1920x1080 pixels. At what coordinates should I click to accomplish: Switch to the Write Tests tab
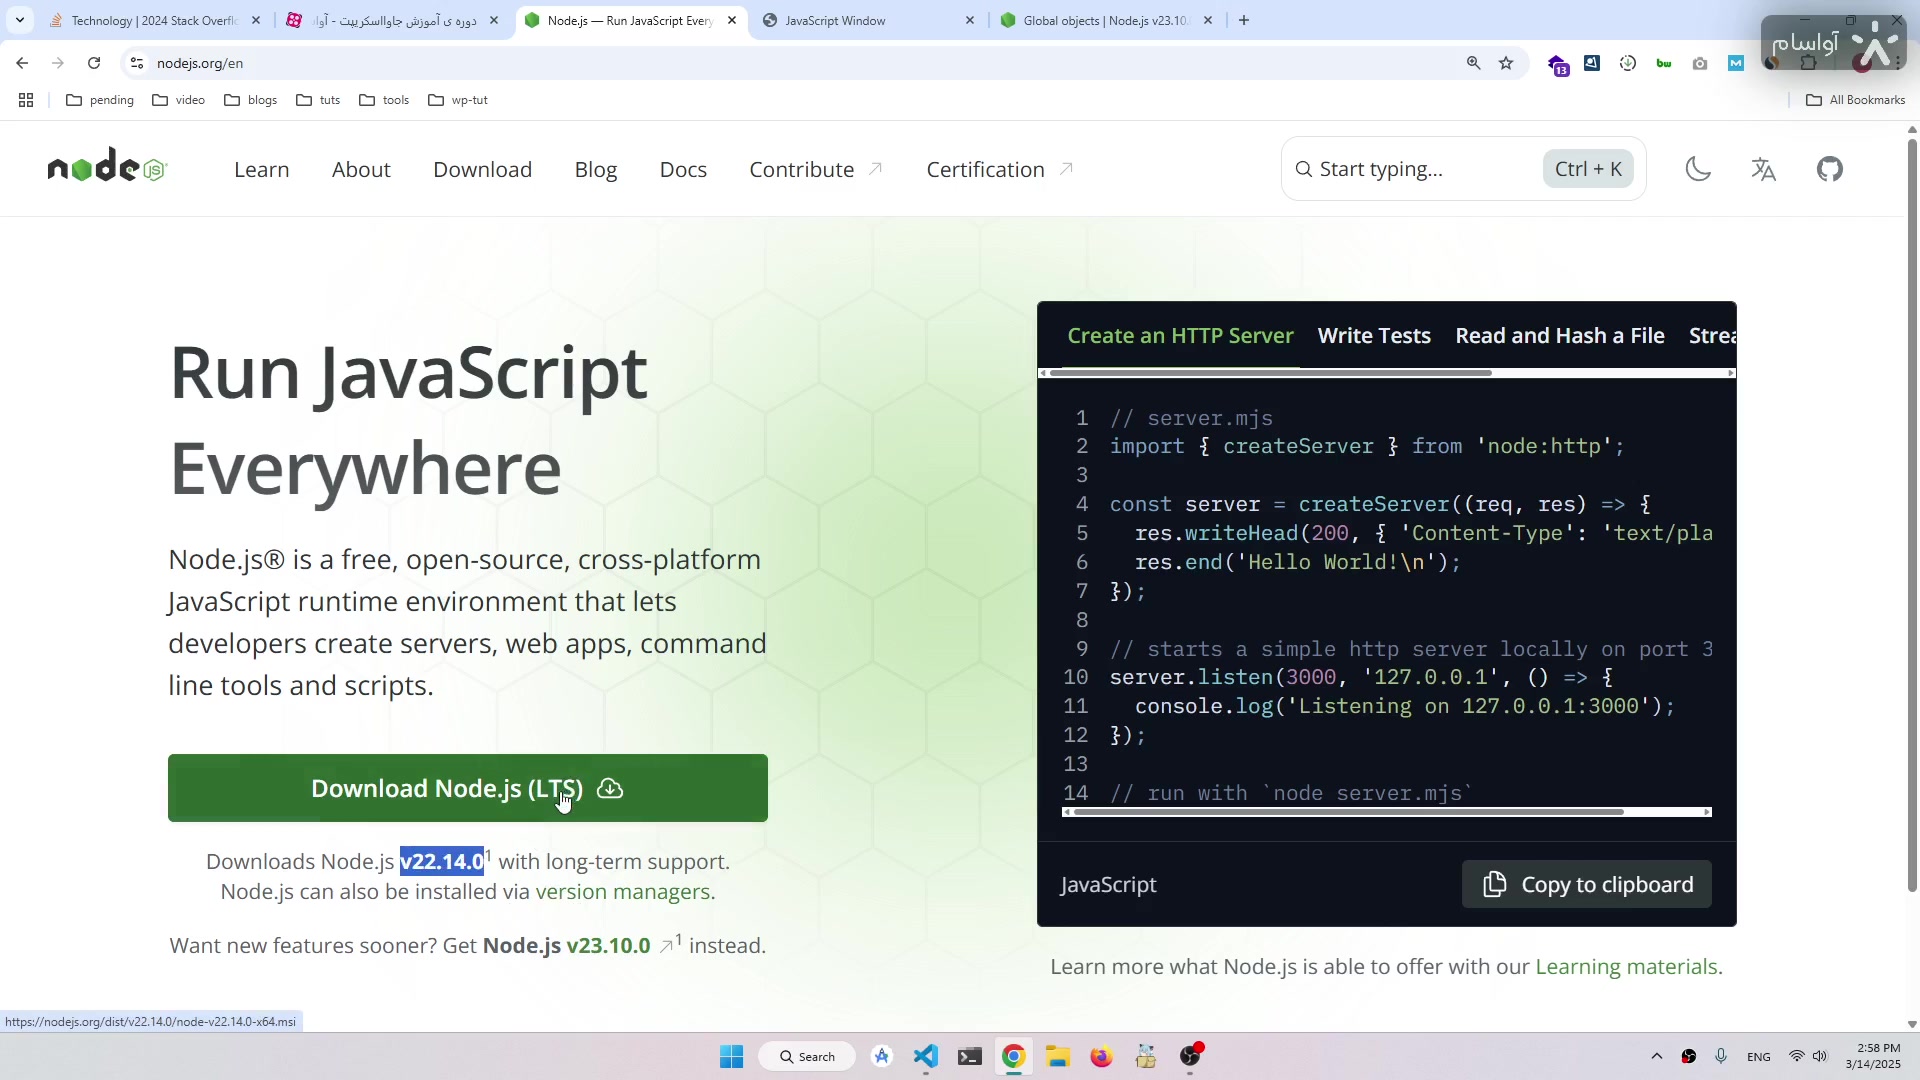(1374, 336)
